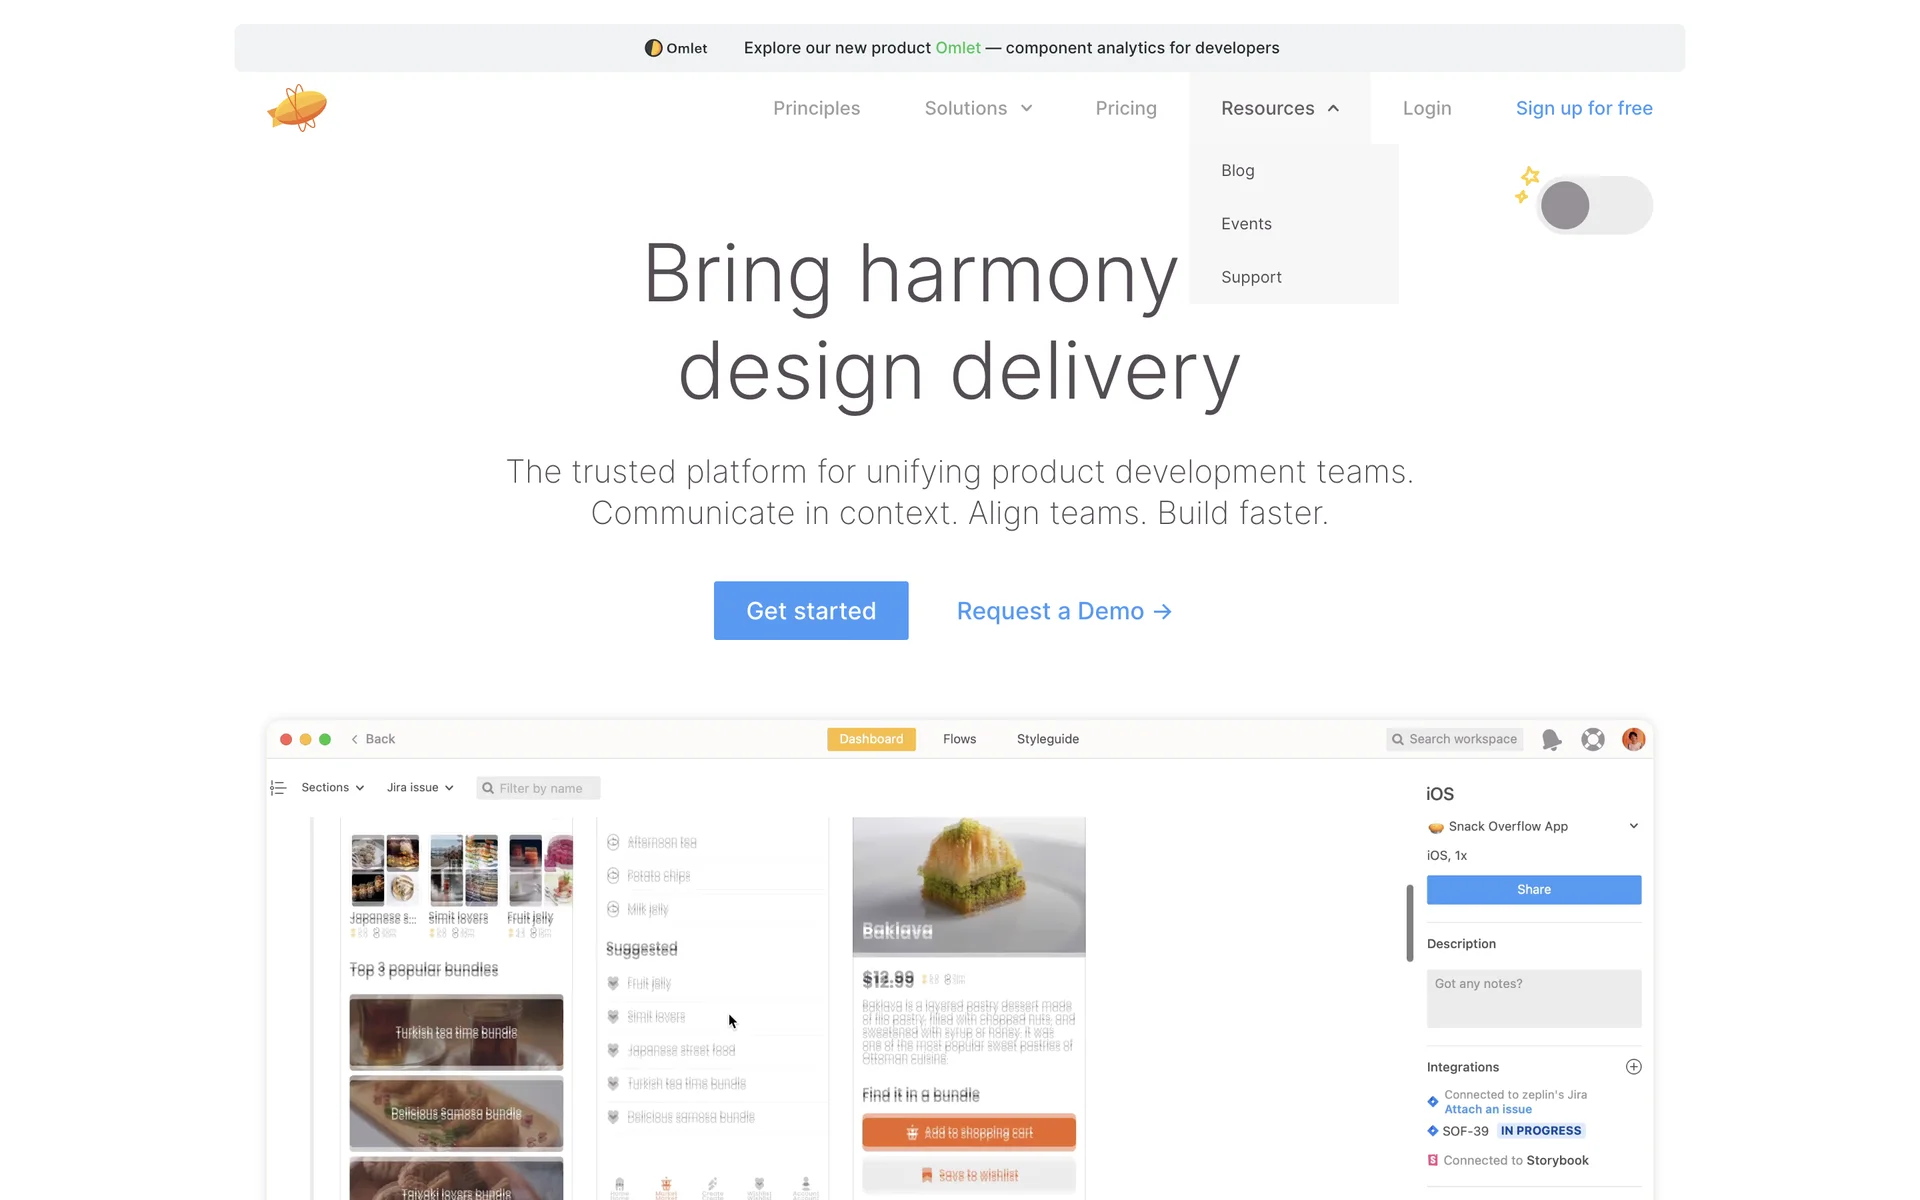Click the sections list icon

(278, 788)
